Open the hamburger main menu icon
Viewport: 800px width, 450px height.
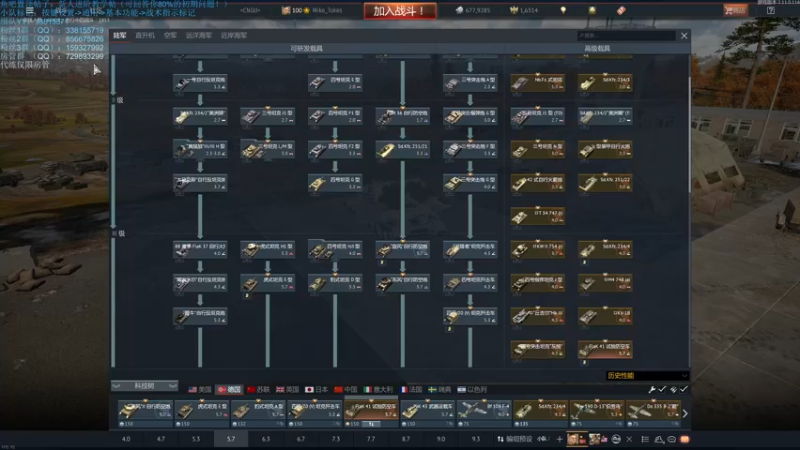[30, 10]
